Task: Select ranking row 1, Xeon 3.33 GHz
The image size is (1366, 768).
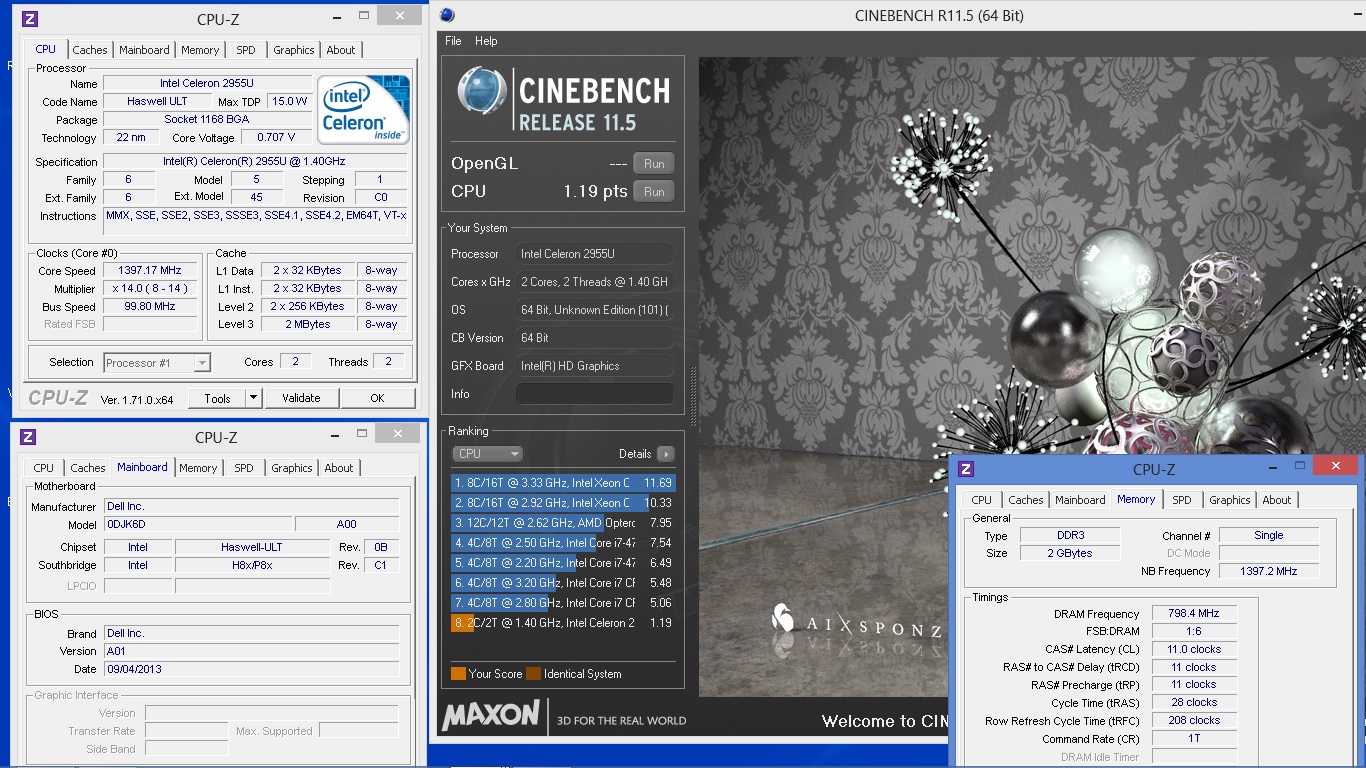Action: 563,483
